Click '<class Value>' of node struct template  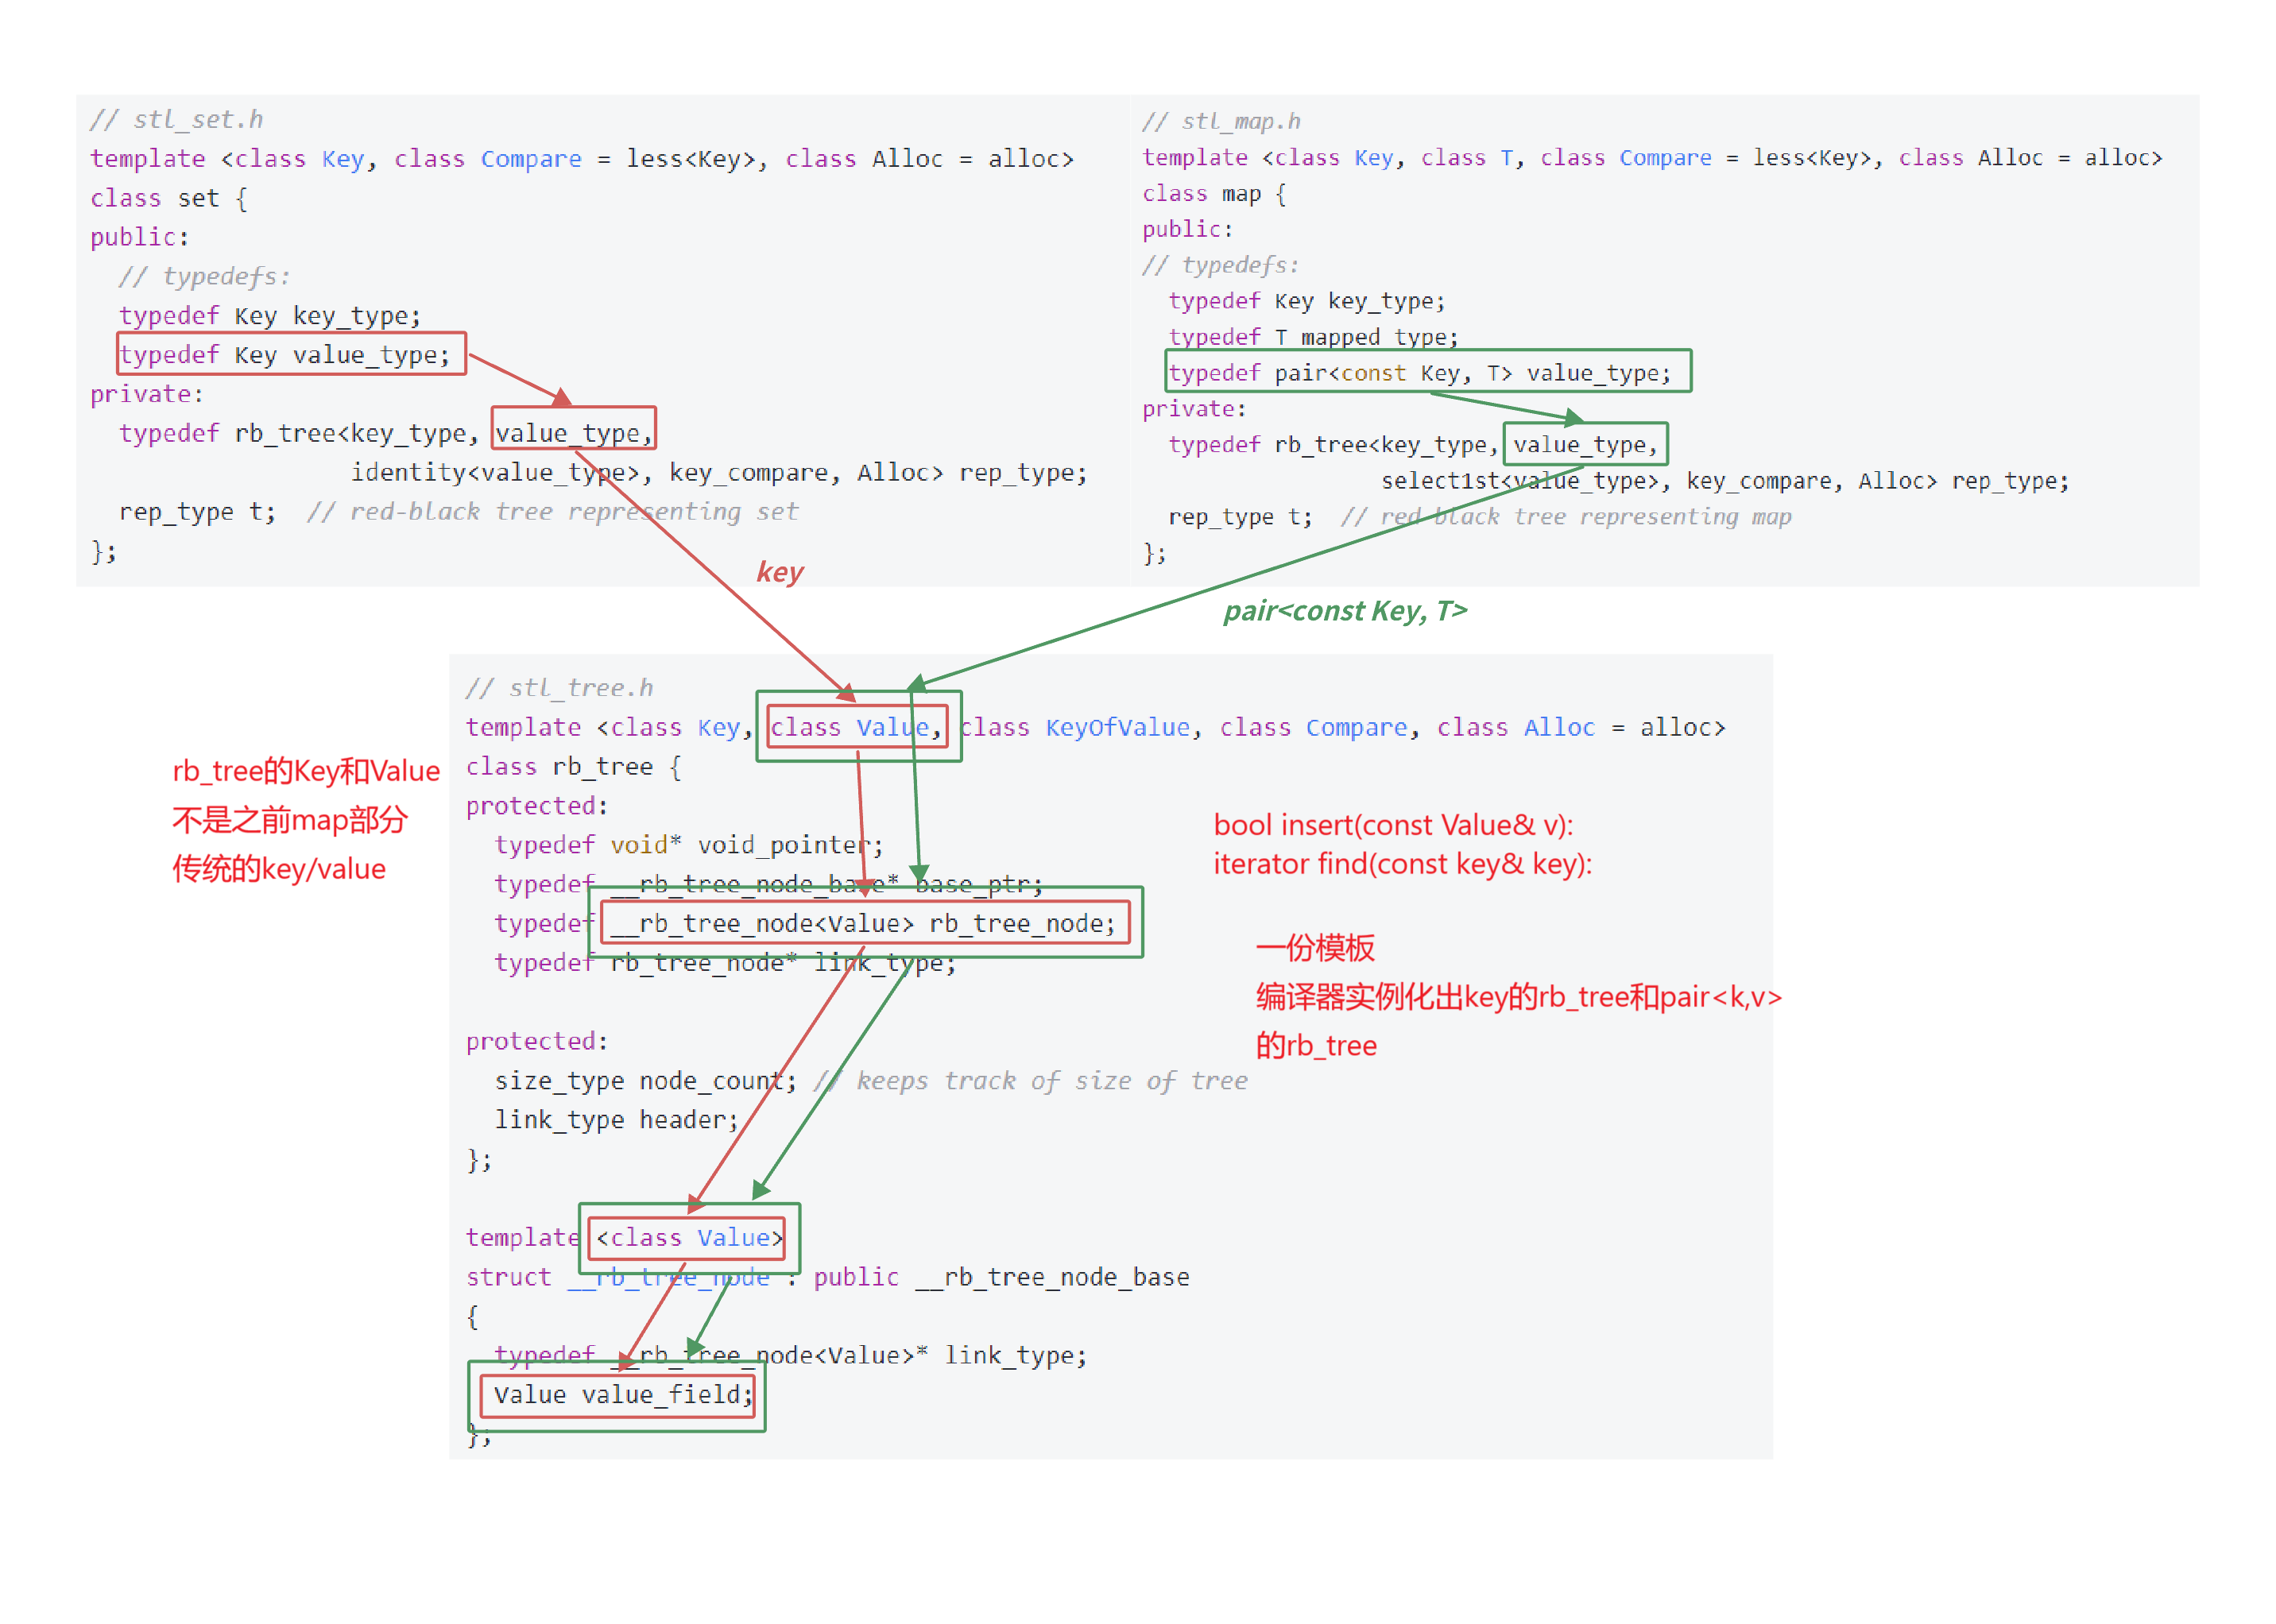pyautogui.click(x=689, y=1238)
